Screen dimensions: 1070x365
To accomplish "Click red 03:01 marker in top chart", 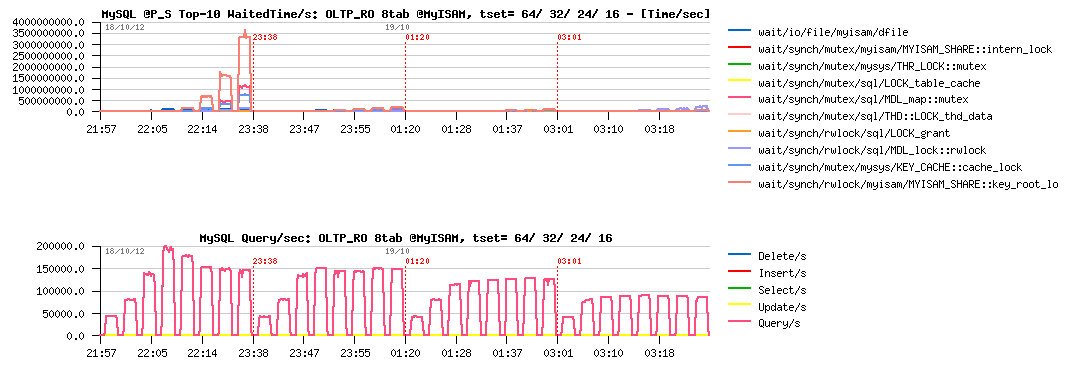I will 569,37.
